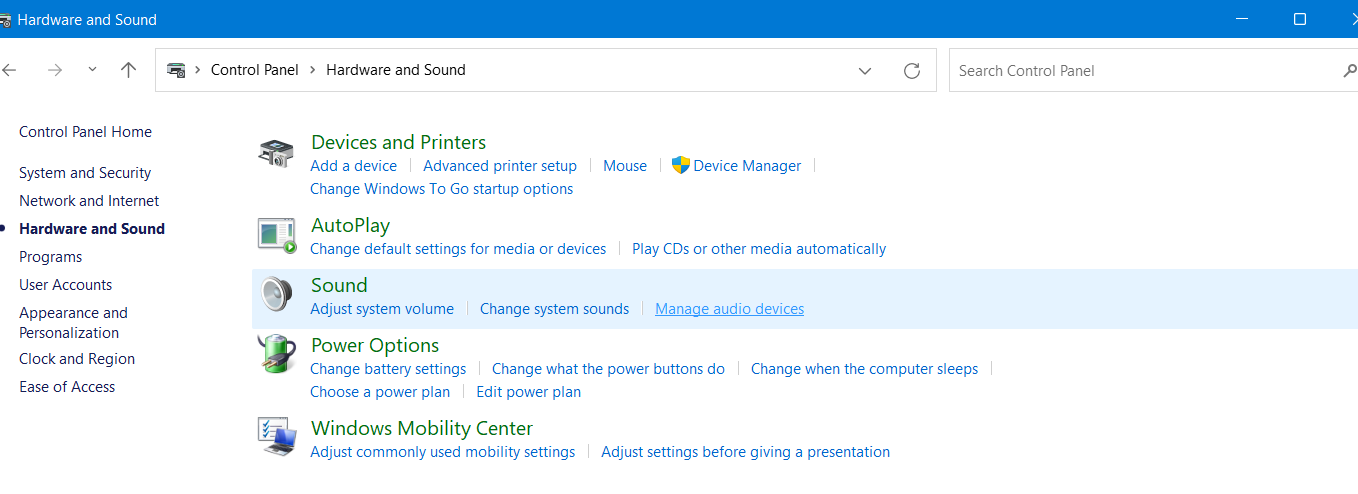Click the AutoPlay icon

[277, 236]
